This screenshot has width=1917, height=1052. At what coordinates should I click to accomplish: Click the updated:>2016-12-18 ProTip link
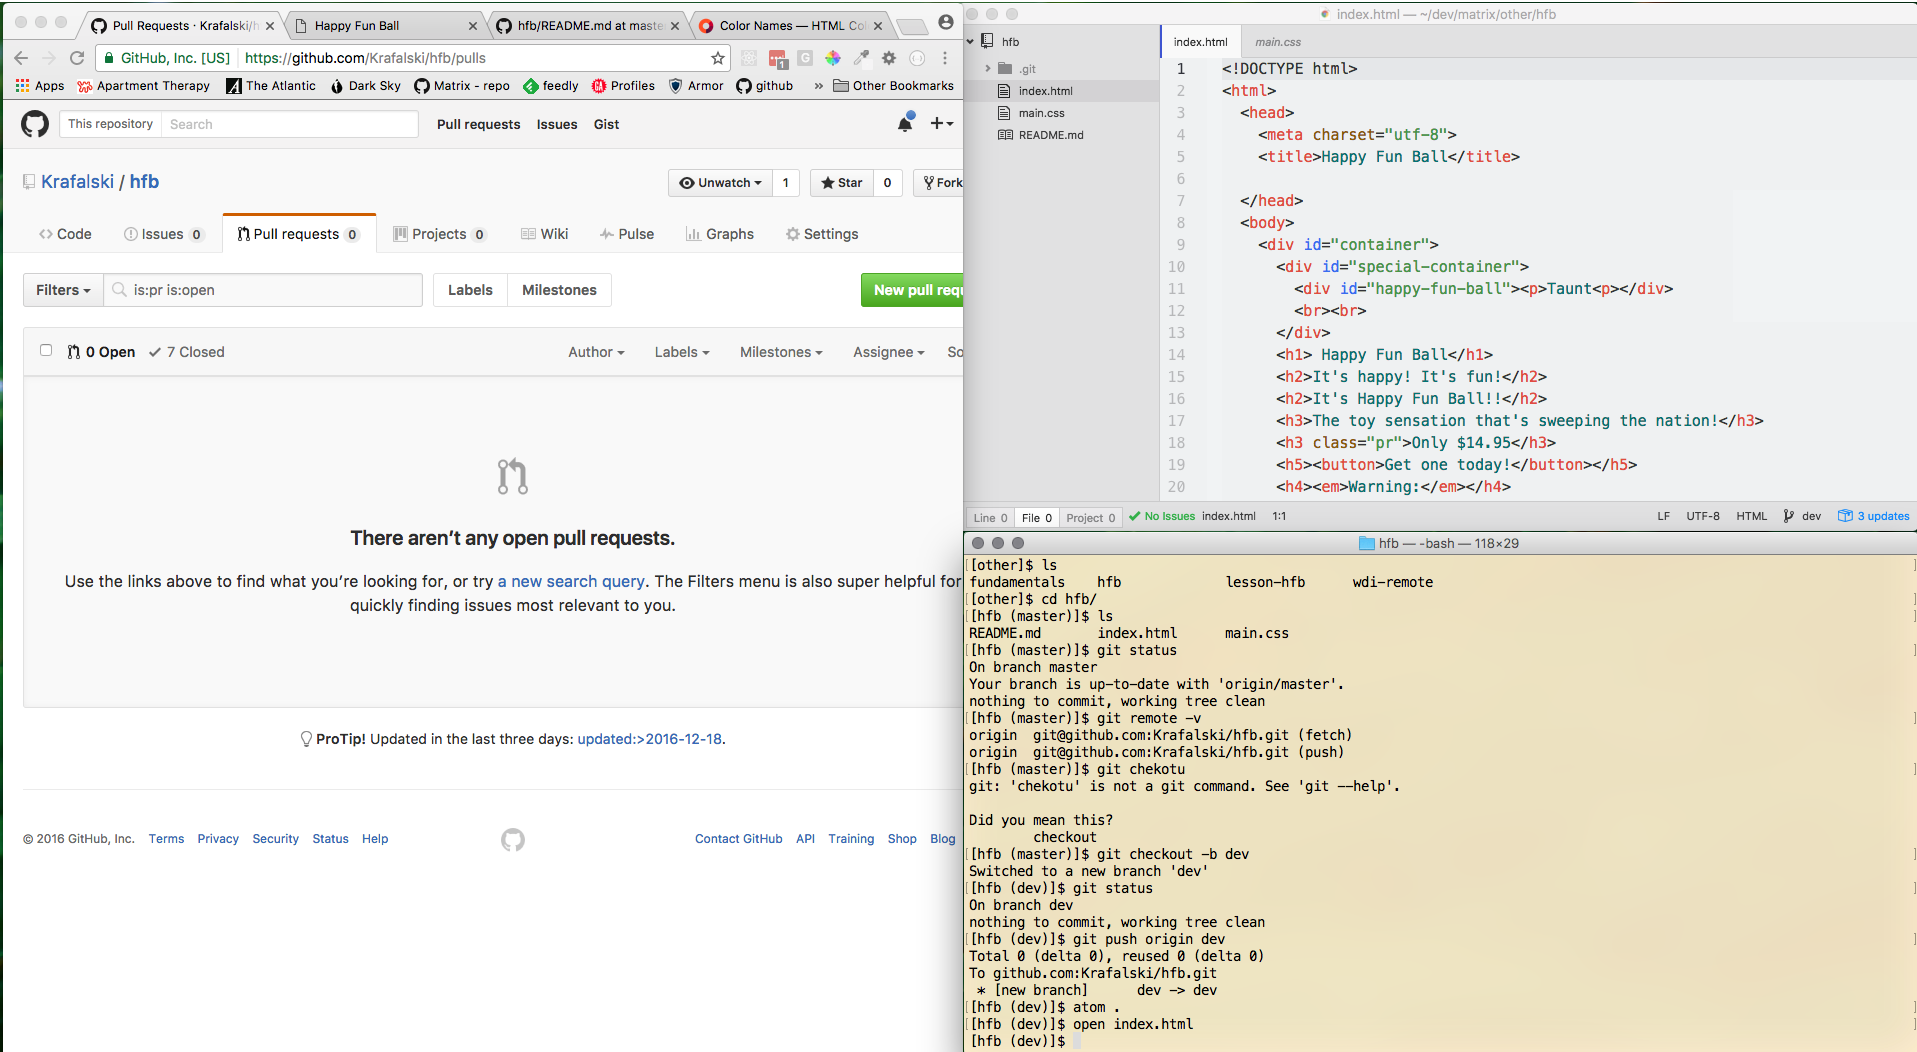click(649, 739)
